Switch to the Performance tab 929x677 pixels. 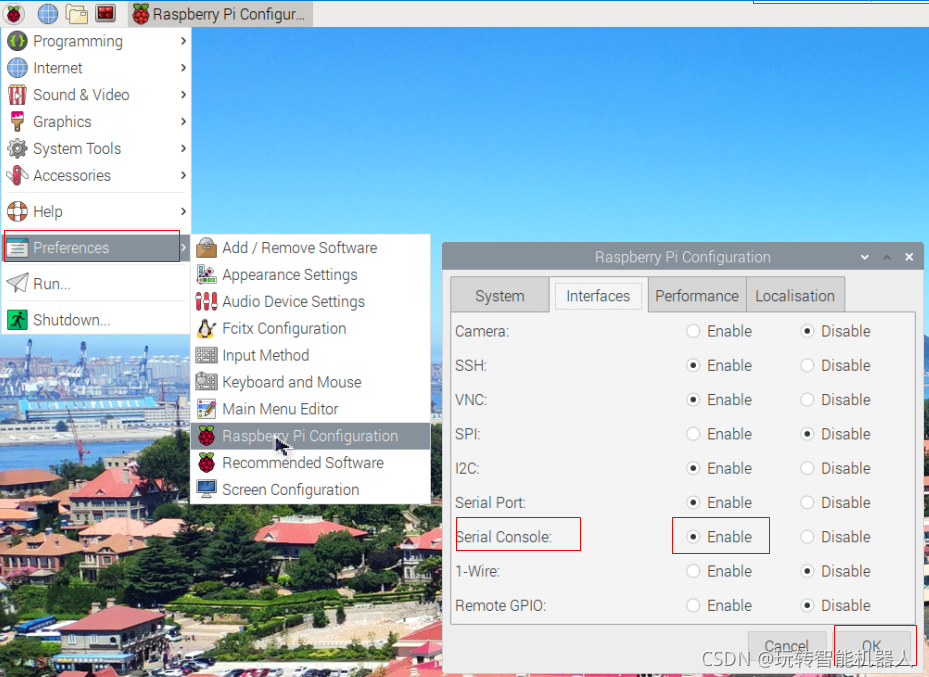tap(697, 296)
